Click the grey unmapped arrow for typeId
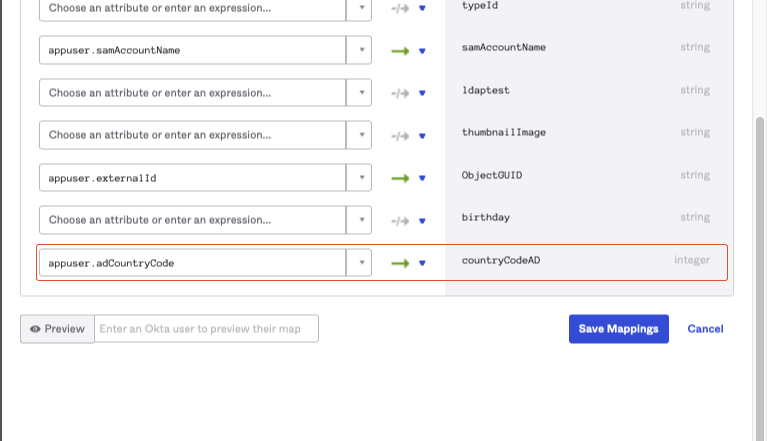The height and width of the screenshot is (441, 767). (400, 7)
